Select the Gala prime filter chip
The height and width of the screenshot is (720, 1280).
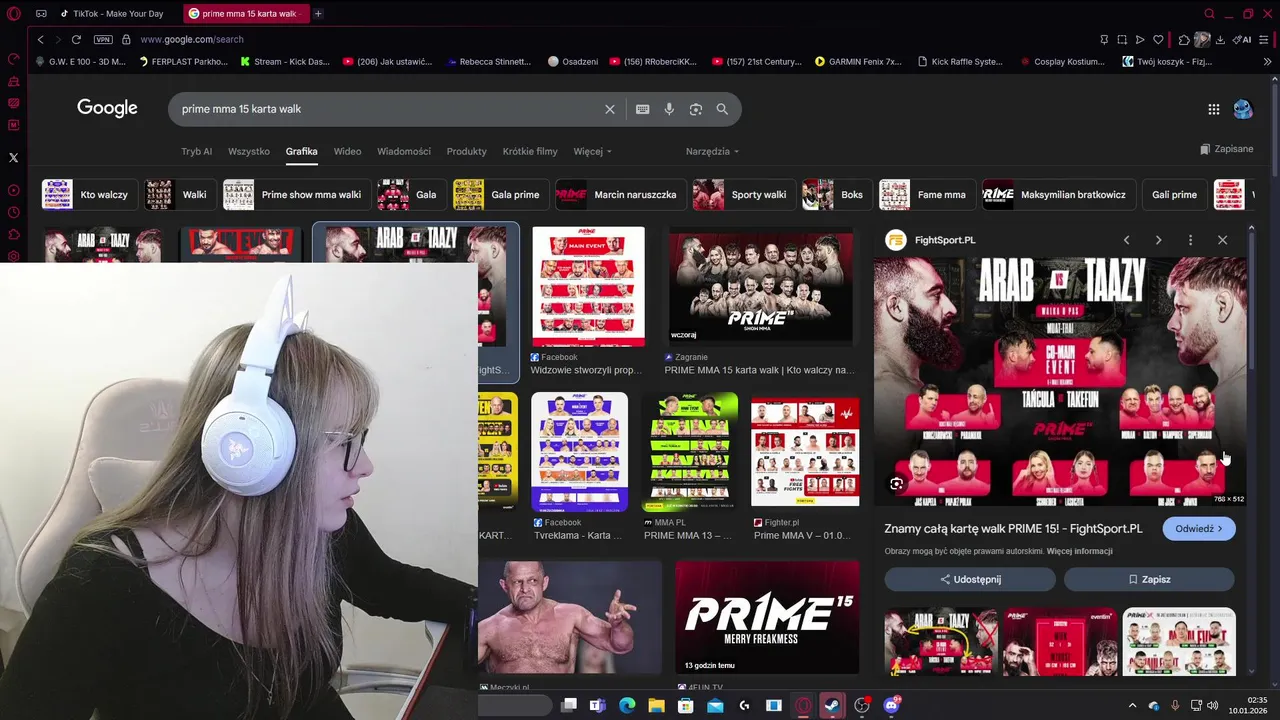click(499, 195)
